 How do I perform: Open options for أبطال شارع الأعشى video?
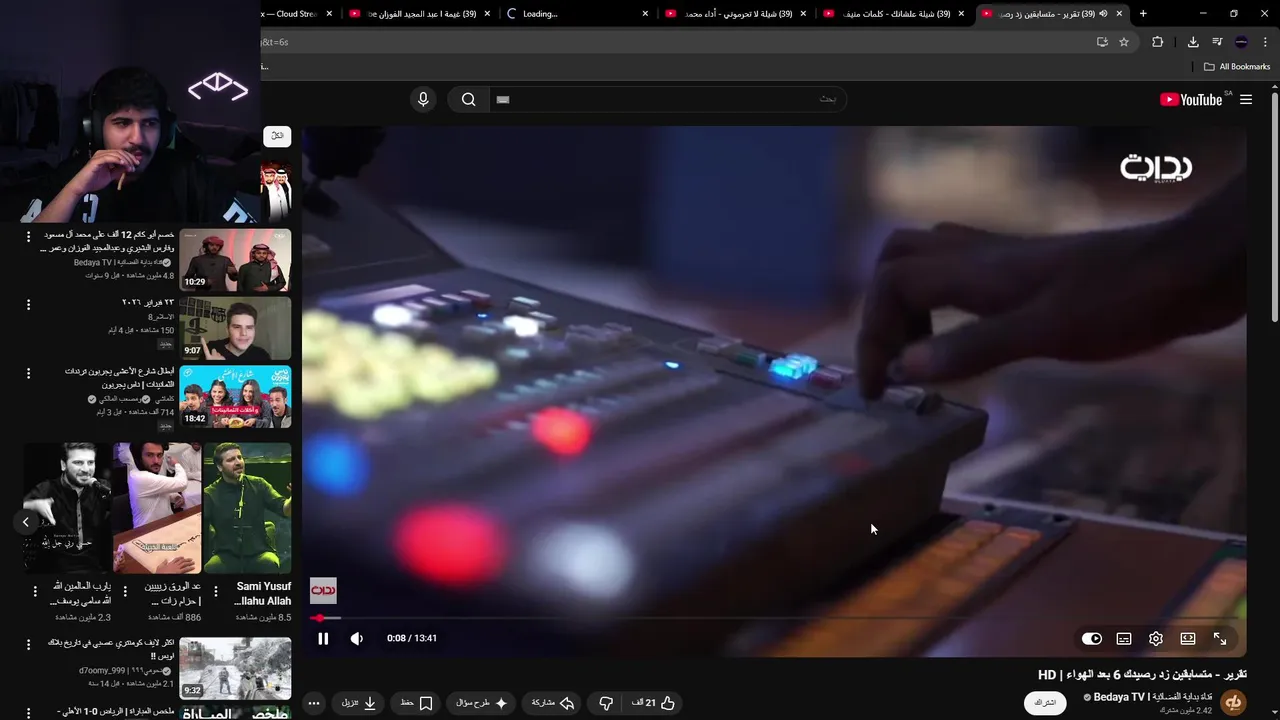[x=28, y=373]
